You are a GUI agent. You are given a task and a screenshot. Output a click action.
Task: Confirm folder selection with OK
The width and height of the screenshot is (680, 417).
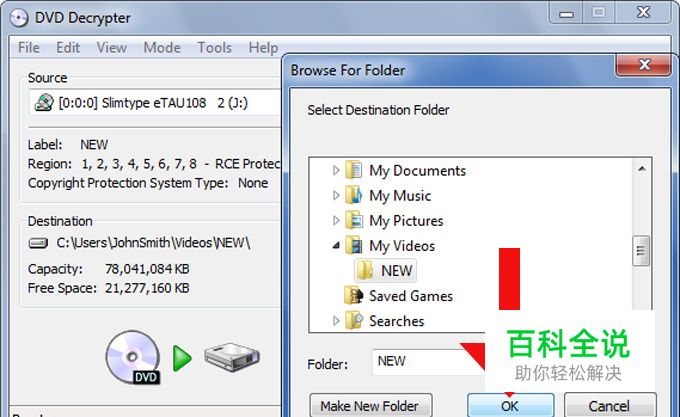coord(510,406)
